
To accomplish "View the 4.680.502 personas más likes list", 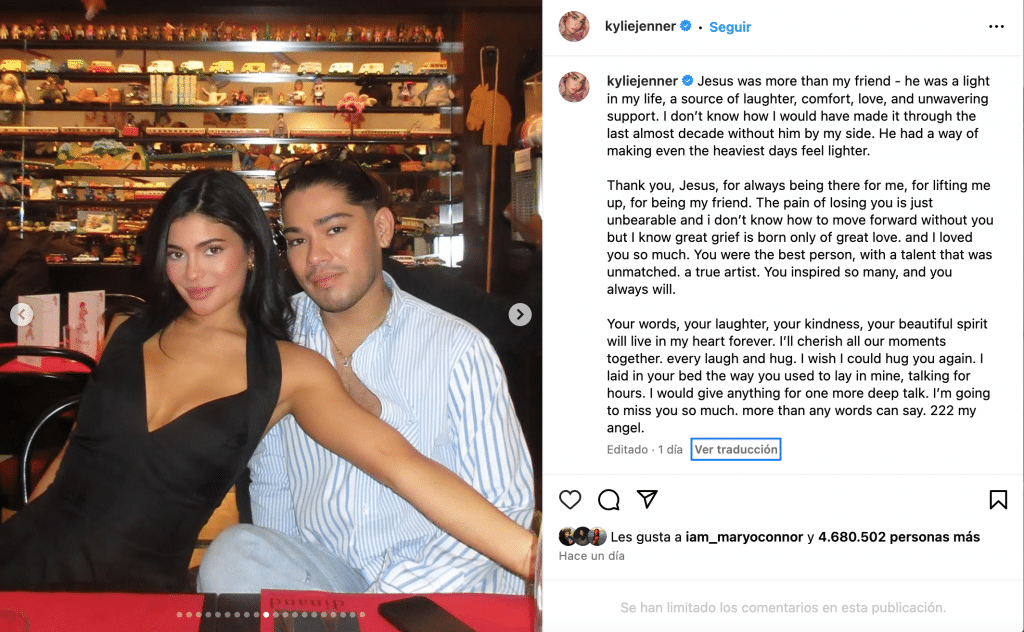I will point(899,537).
